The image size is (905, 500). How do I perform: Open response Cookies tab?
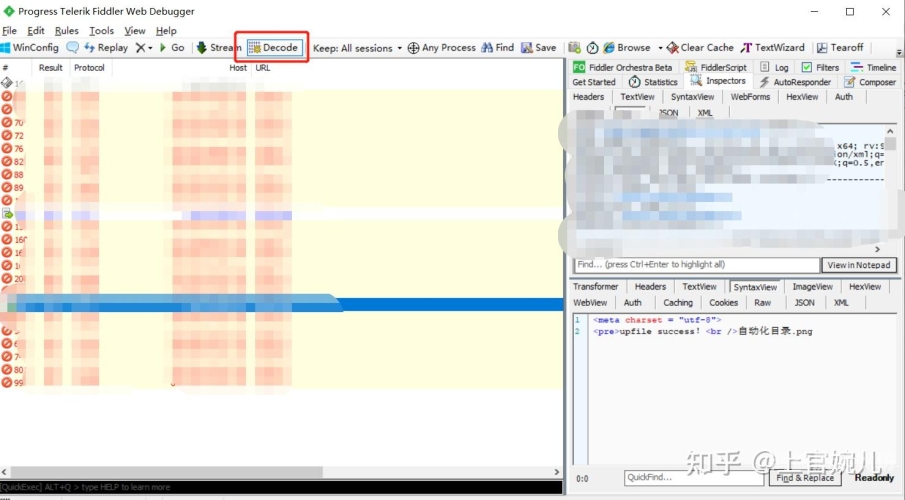tap(723, 303)
